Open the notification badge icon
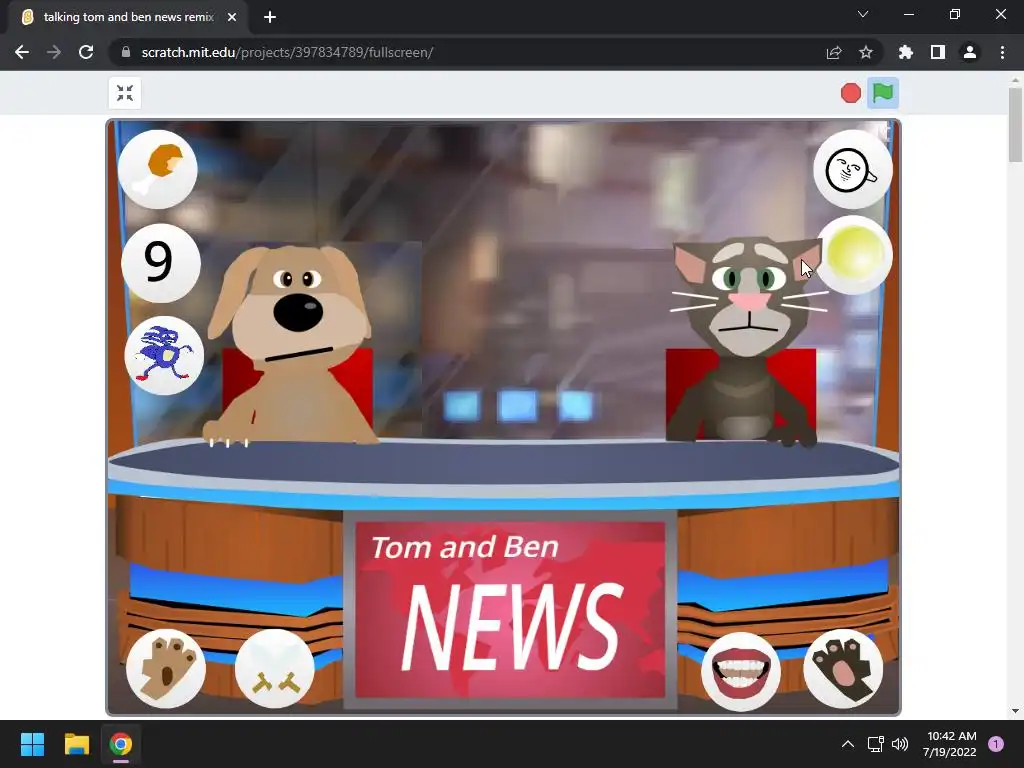This screenshot has width=1024, height=768. click(x=996, y=744)
